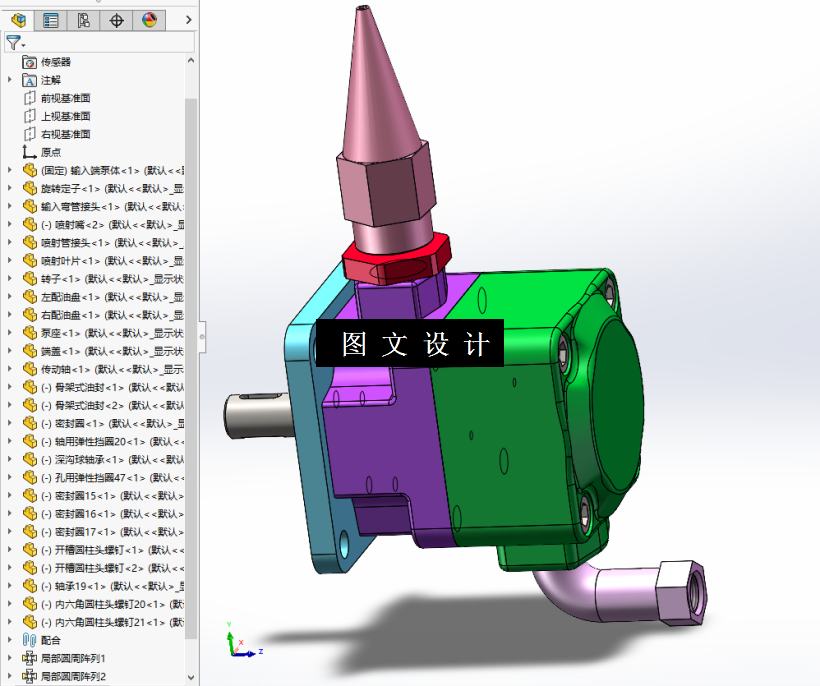Select the 局部圆周阵列1 pattern icon

[29, 658]
